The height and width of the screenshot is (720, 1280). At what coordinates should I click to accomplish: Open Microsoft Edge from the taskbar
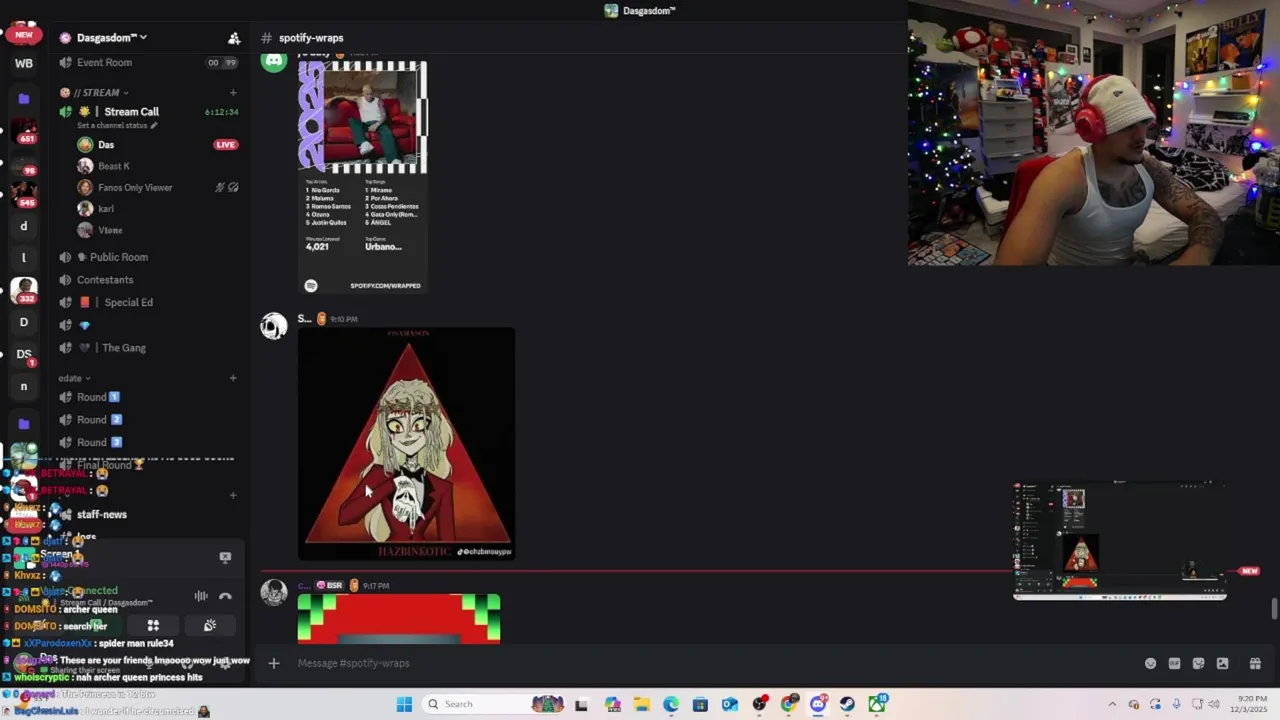670,704
